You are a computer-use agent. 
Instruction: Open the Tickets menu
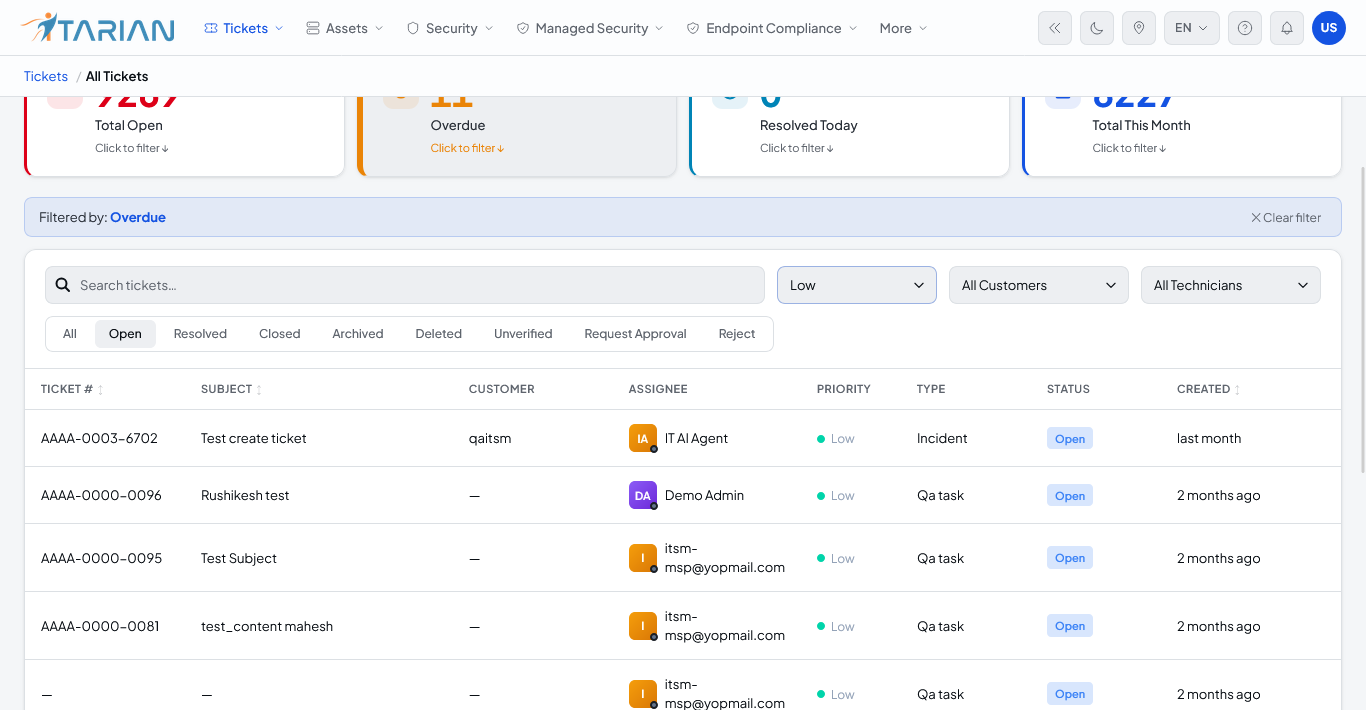click(x=244, y=28)
